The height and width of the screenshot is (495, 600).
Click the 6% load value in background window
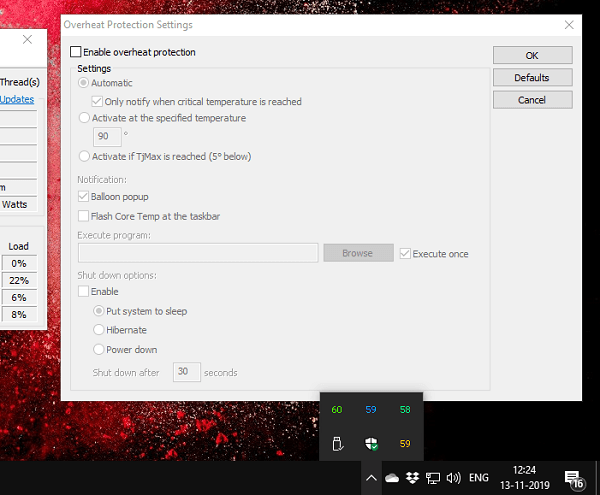click(19, 298)
